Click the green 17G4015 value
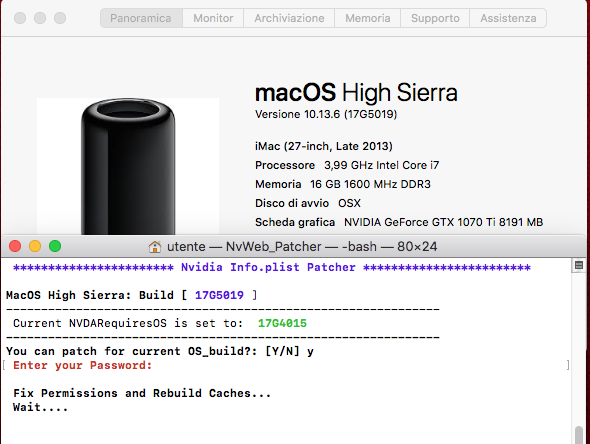 [282, 323]
